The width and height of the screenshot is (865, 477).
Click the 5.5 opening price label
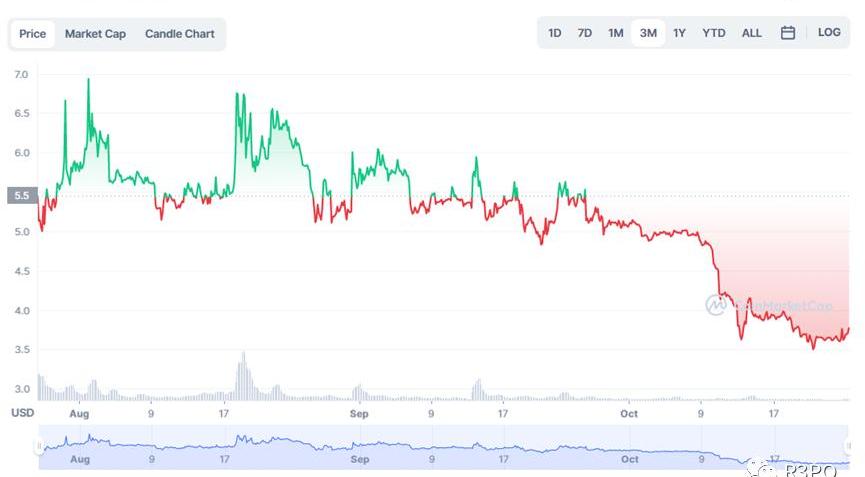tap(22, 195)
